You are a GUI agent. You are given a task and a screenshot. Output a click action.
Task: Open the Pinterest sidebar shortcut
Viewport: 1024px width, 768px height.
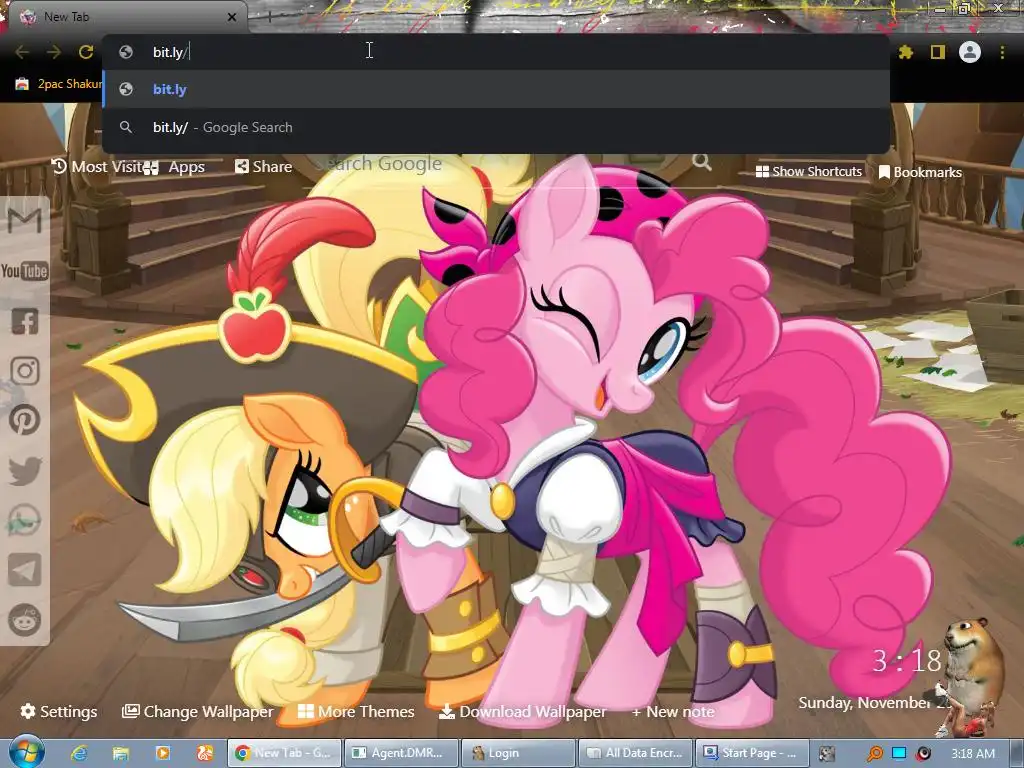[x=25, y=420]
